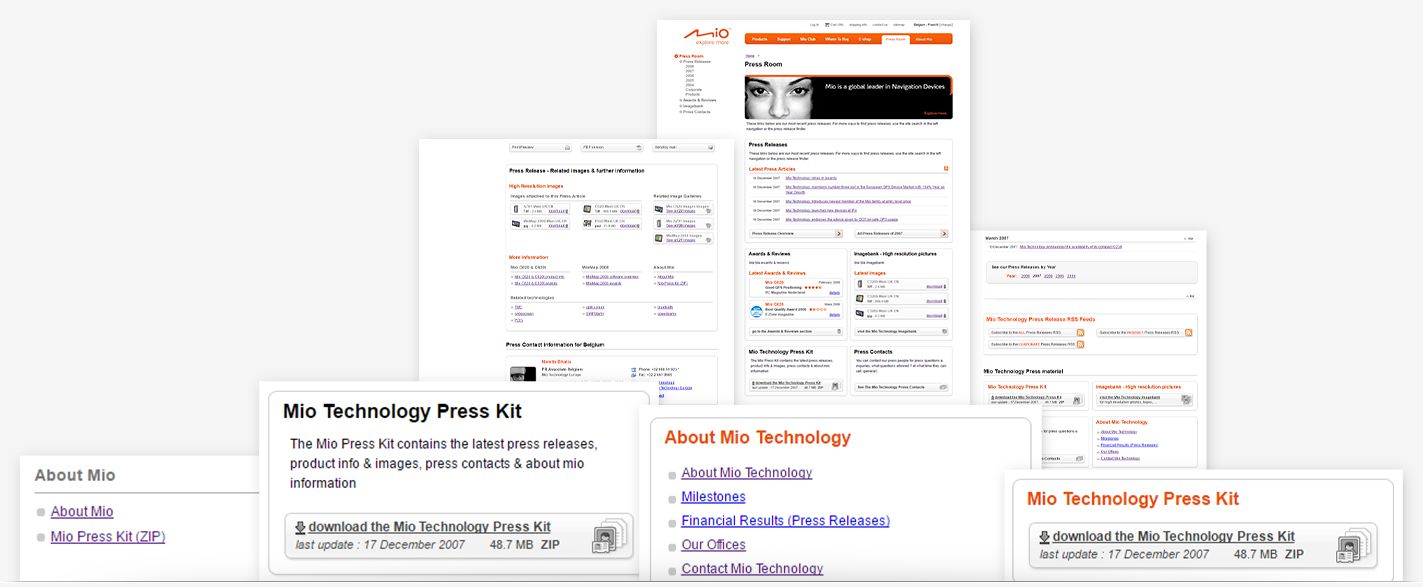
Task: Open the Milestones link
Action: 713,496
